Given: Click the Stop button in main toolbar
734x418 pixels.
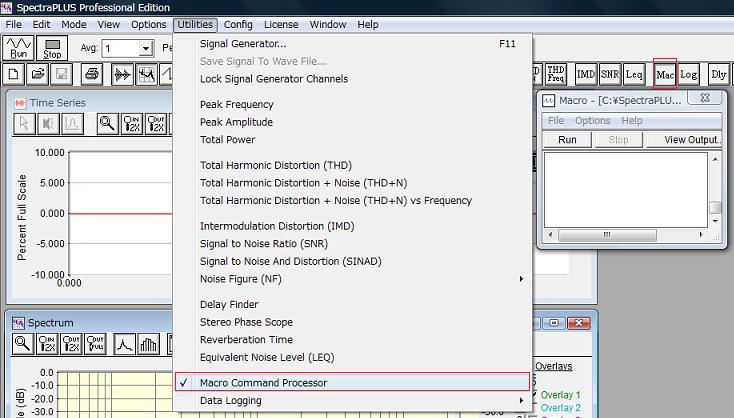Looking at the screenshot, I should pos(52,48).
